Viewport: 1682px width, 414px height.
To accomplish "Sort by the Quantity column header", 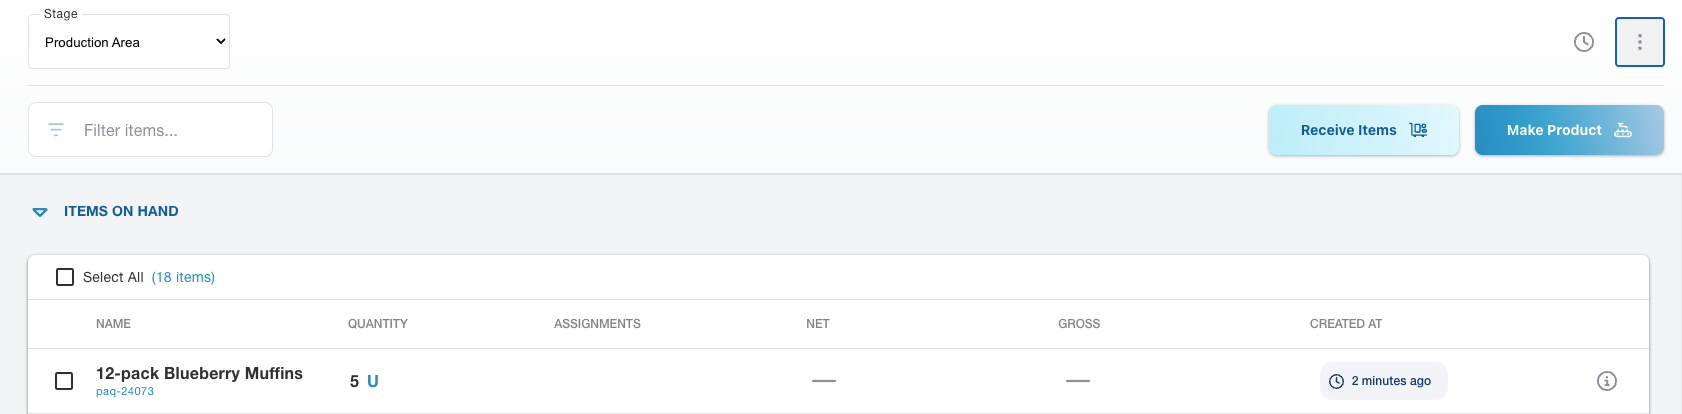I will pos(377,324).
